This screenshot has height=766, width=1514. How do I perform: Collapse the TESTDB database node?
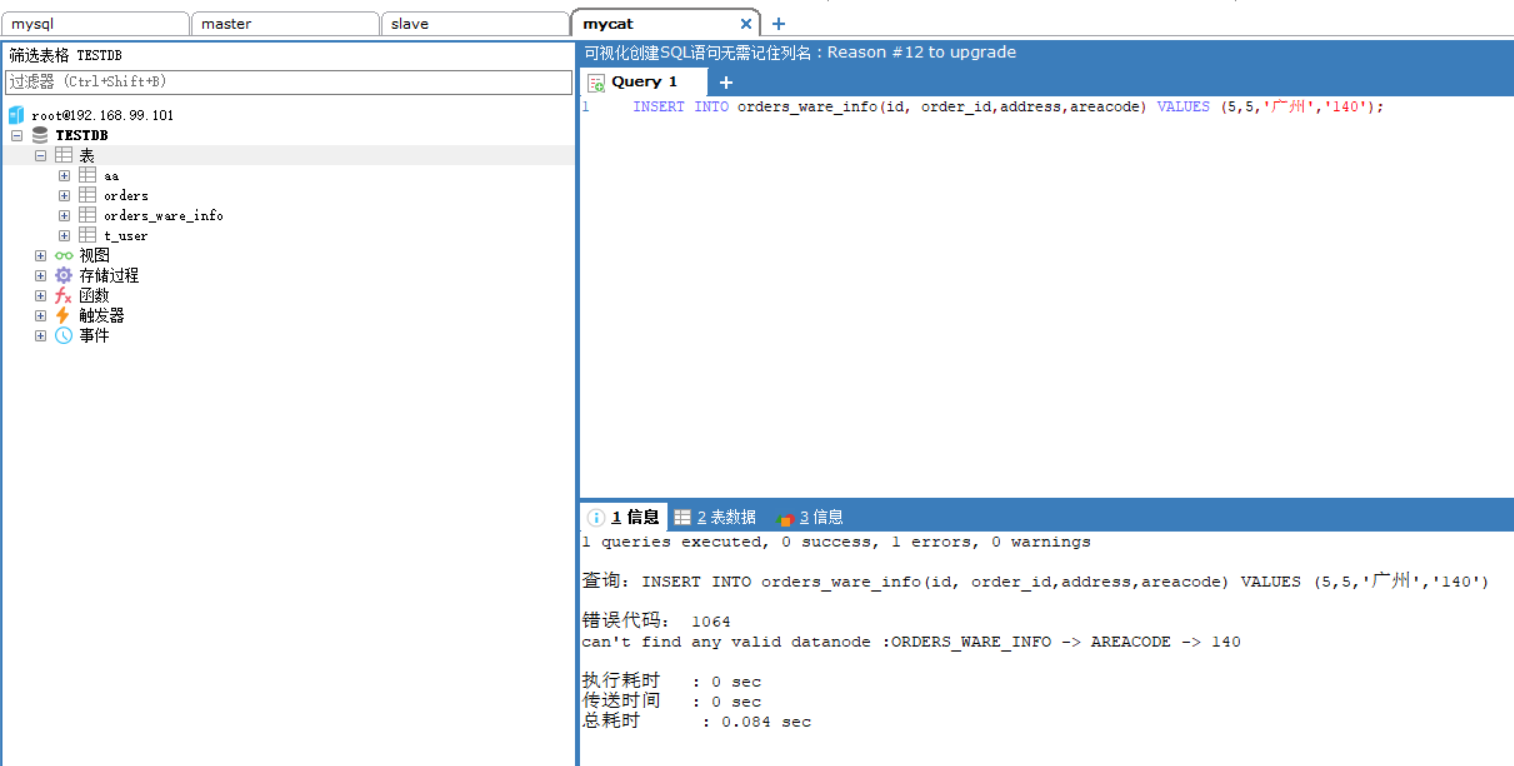(17, 135)
